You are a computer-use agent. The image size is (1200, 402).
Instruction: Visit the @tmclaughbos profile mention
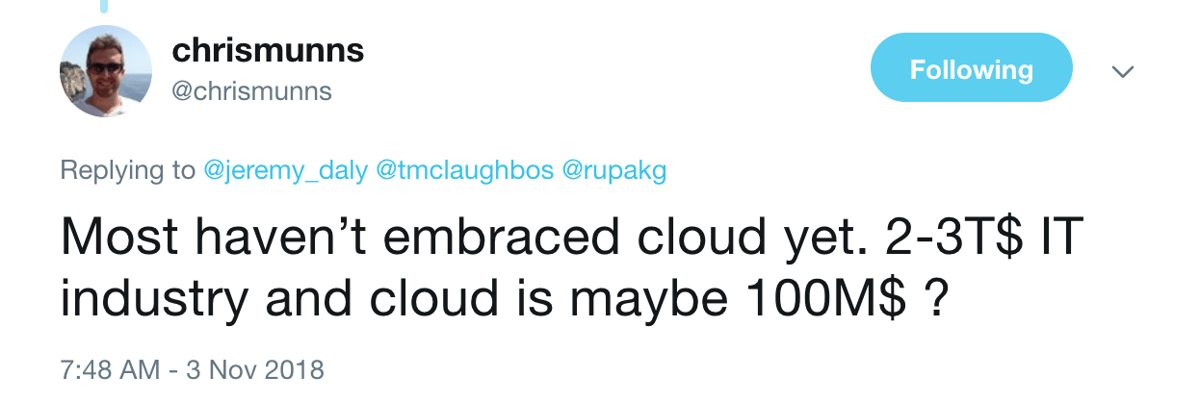pos(463,170)
